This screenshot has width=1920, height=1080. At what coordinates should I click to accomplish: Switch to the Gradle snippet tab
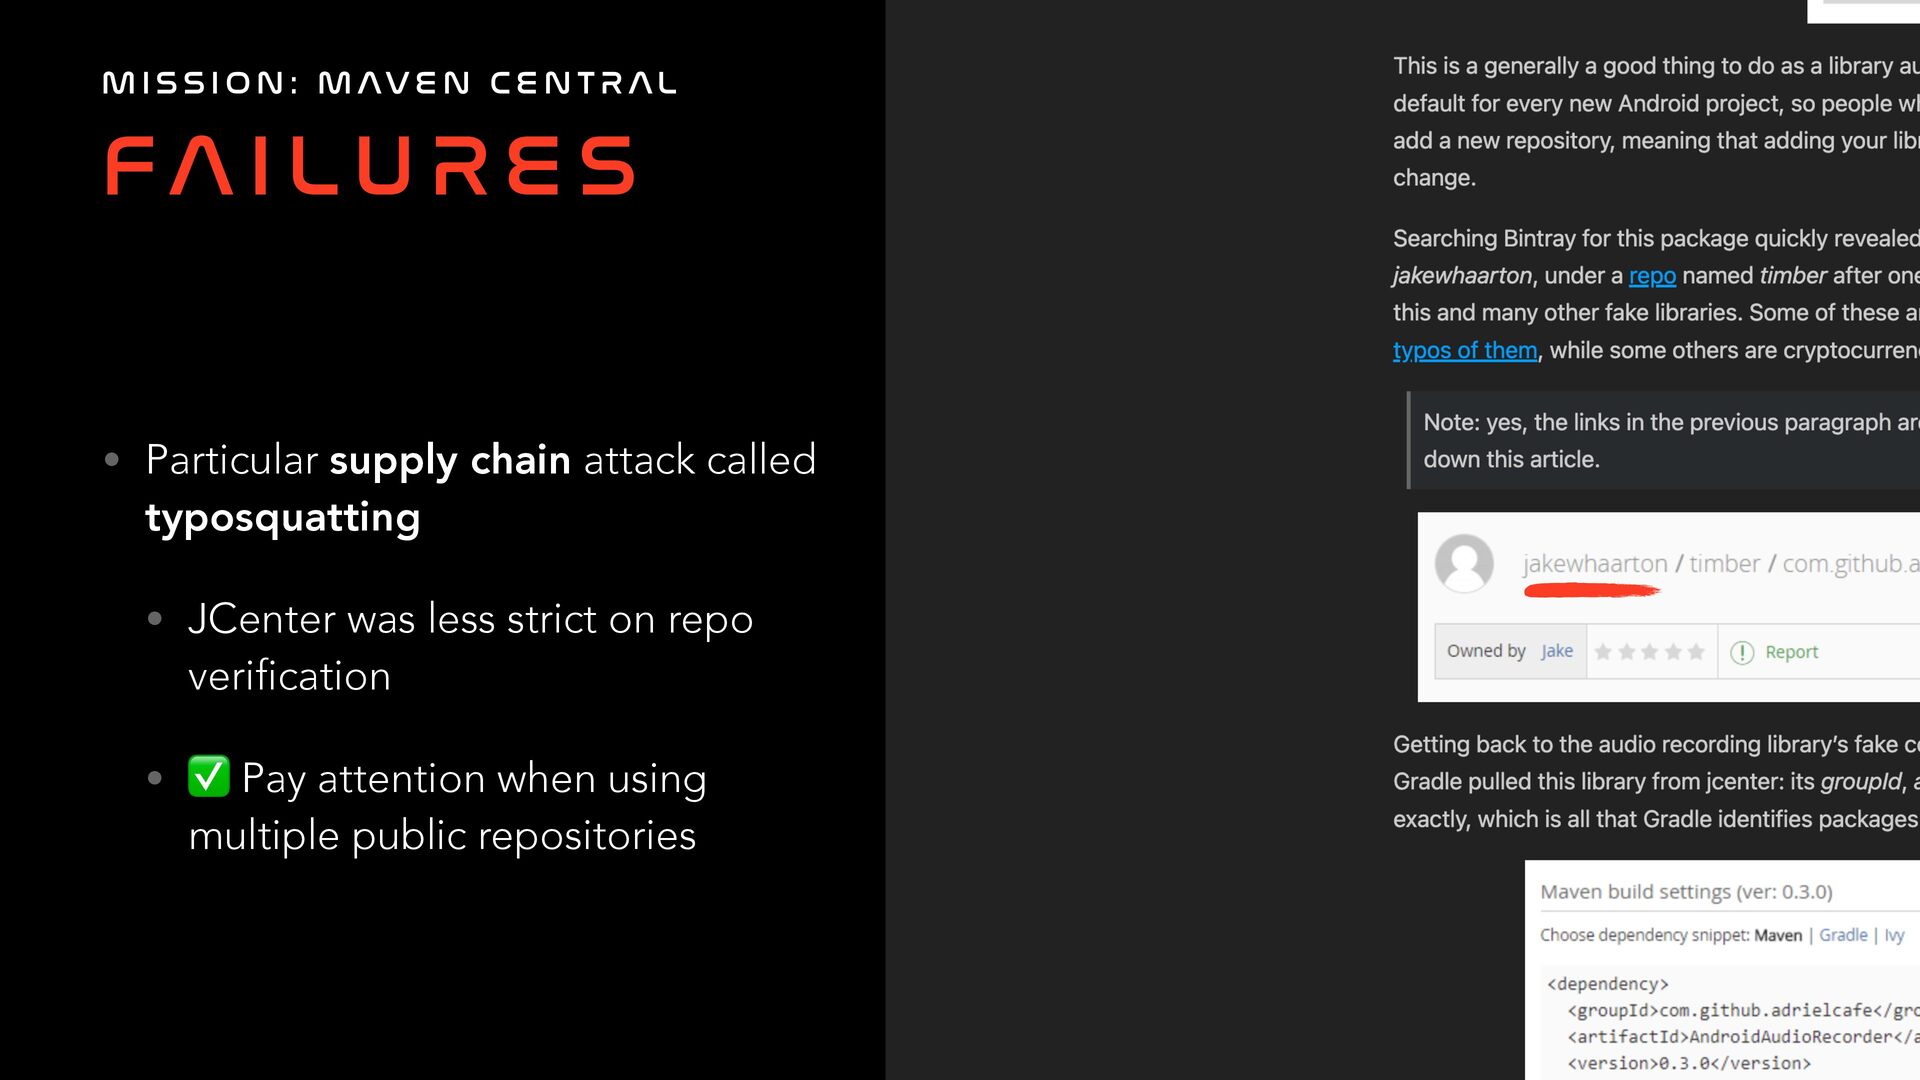tap(1843, 935)
